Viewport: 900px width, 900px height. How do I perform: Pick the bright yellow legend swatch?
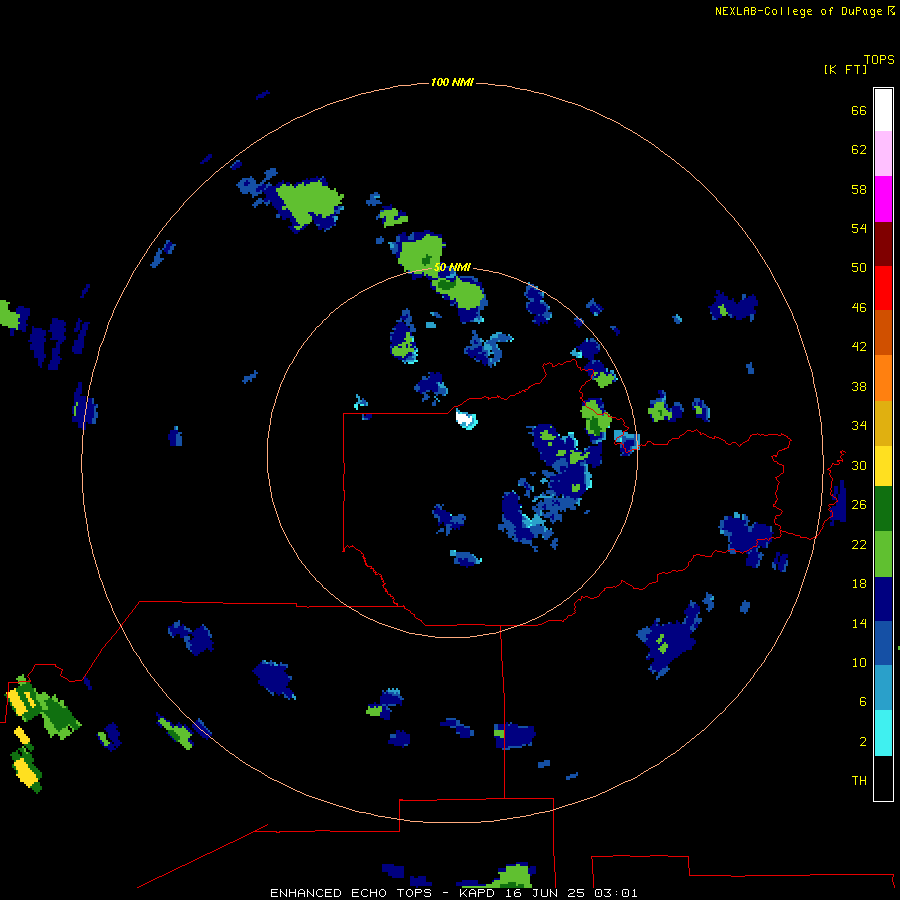coord(883,466)
